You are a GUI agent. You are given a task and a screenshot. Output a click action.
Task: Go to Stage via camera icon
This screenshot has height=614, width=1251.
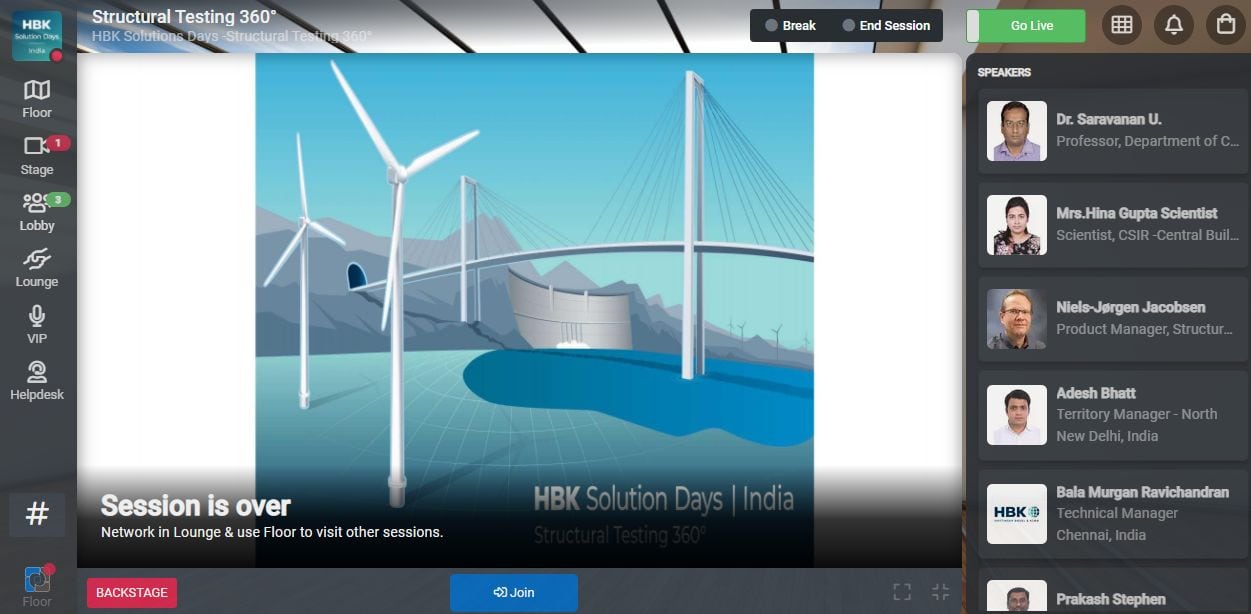(37, 147)
